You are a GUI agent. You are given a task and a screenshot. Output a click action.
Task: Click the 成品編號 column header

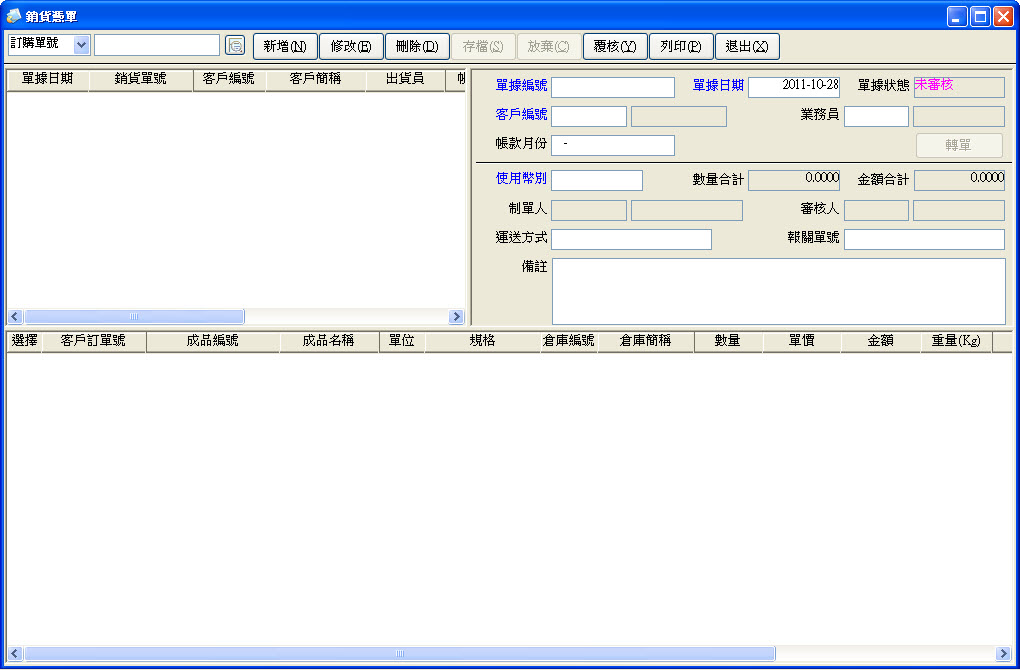point(213,341)
